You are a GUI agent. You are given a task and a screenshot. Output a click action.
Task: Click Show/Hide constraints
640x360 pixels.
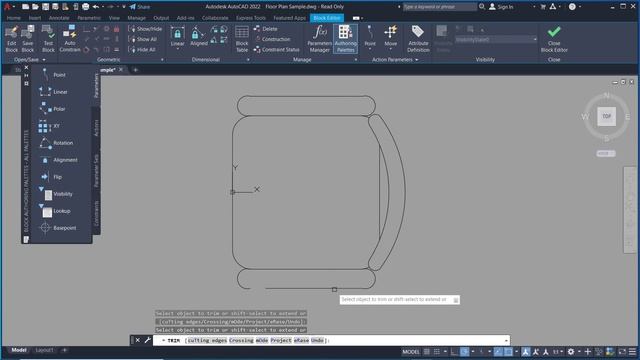(145, 29)
